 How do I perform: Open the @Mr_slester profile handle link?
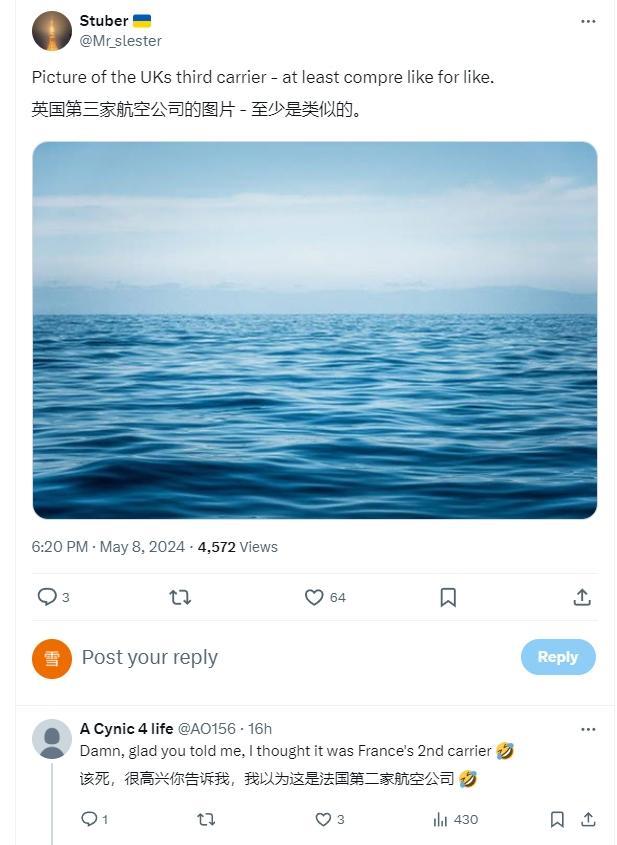tap(120, 41)
